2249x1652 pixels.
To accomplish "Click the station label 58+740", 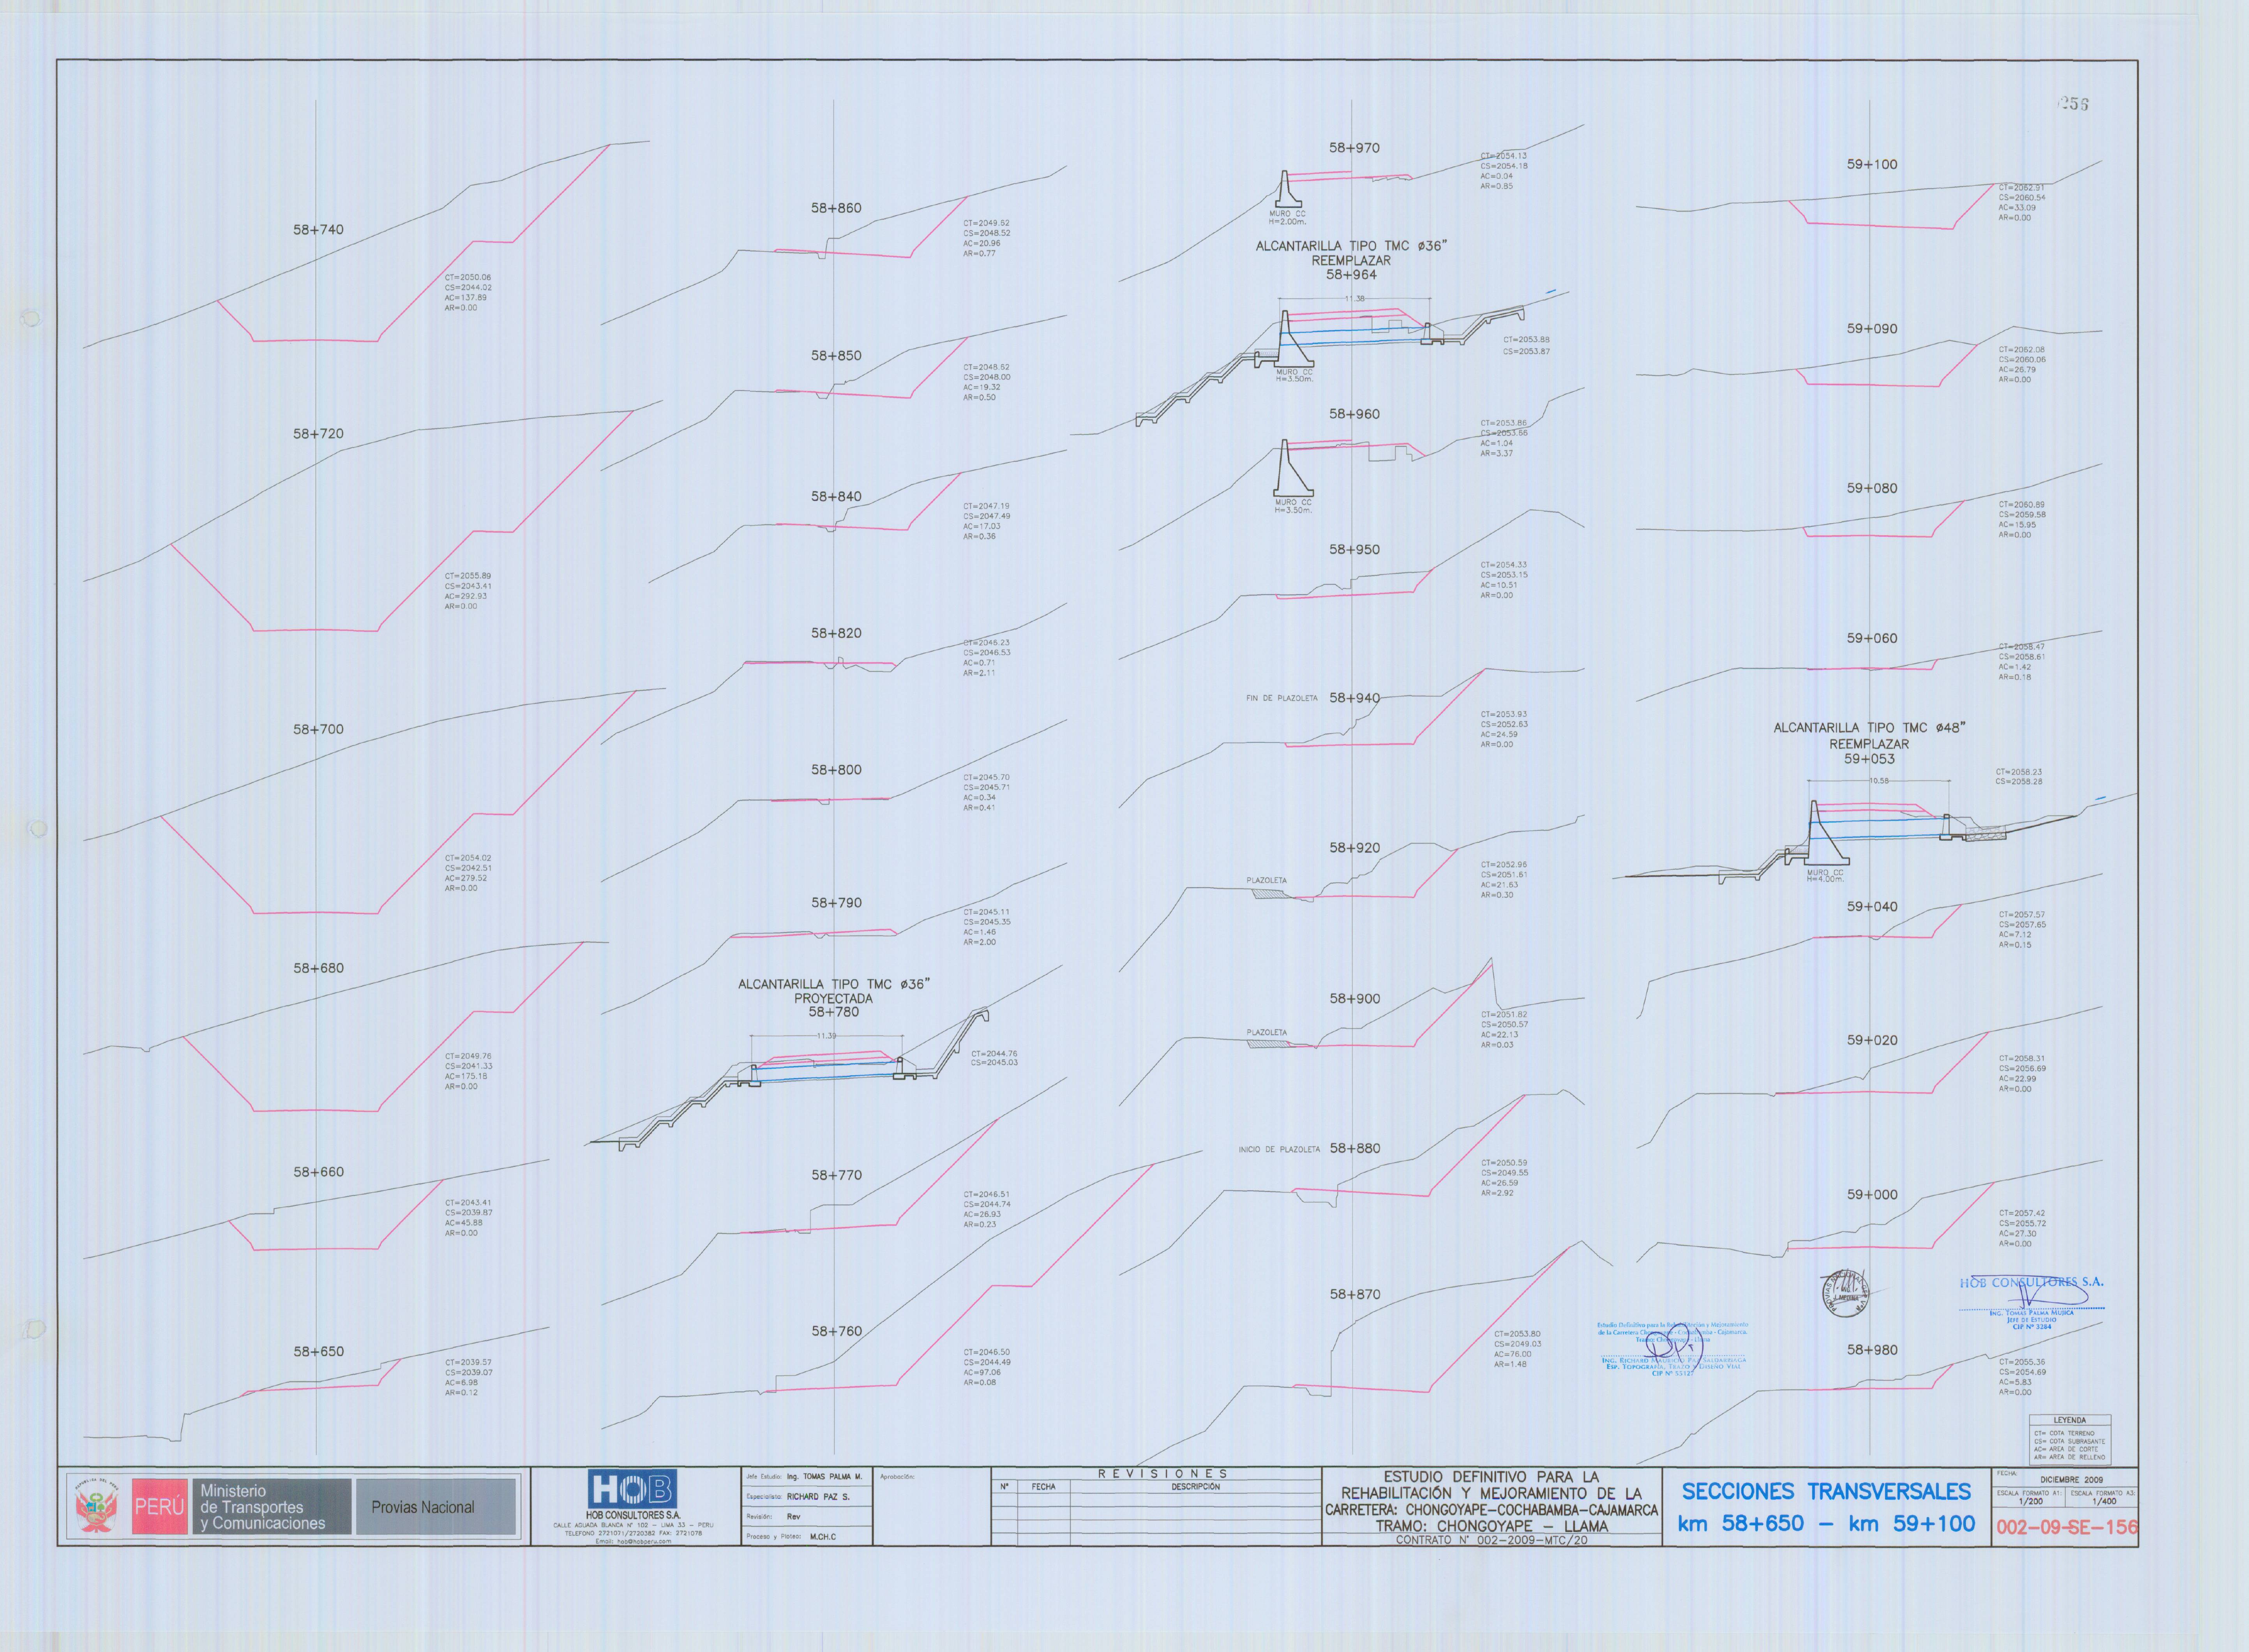I will pos(318,230).
